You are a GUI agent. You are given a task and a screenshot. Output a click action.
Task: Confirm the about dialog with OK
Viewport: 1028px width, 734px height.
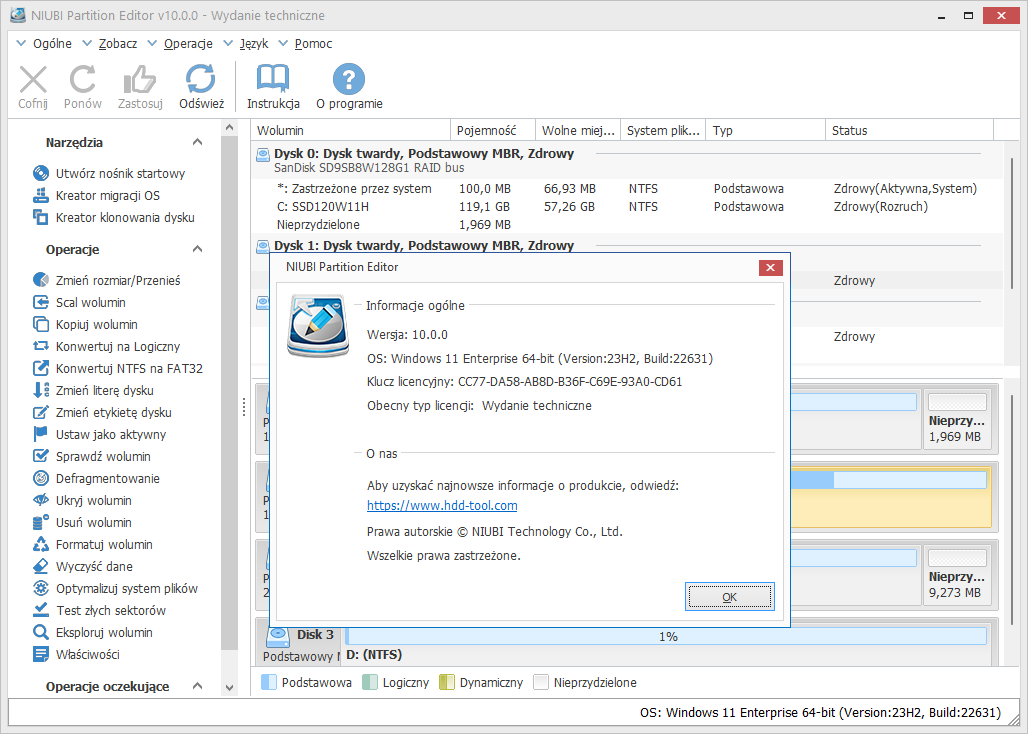click(730, 597)
